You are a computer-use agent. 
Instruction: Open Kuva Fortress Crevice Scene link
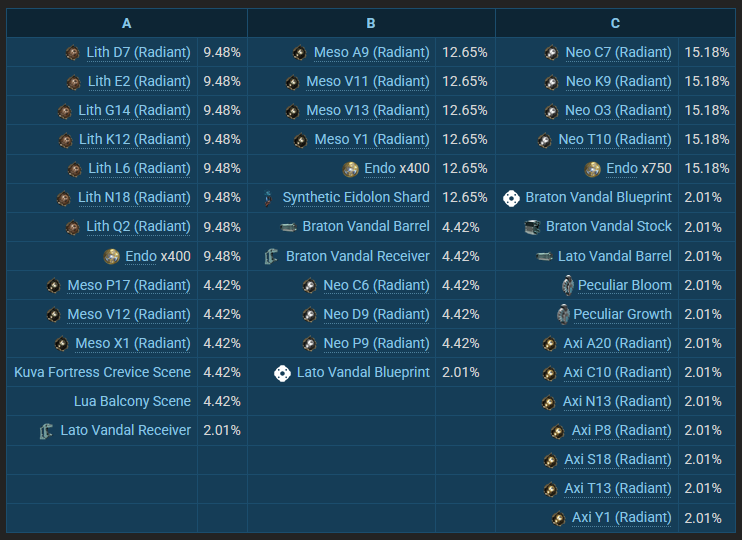[x=102, y=372]
